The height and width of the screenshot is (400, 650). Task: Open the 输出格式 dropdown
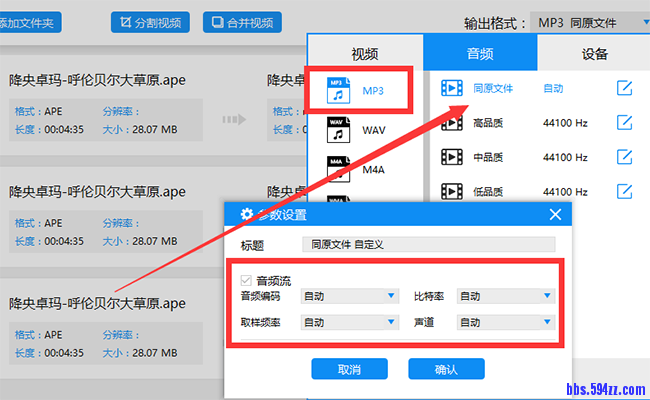(589, 22)
